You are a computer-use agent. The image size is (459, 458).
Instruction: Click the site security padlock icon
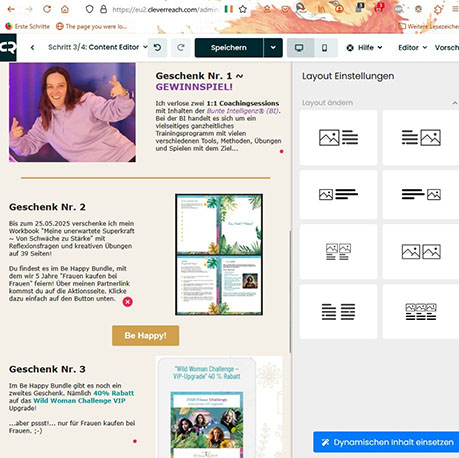(x=104, y=9)
